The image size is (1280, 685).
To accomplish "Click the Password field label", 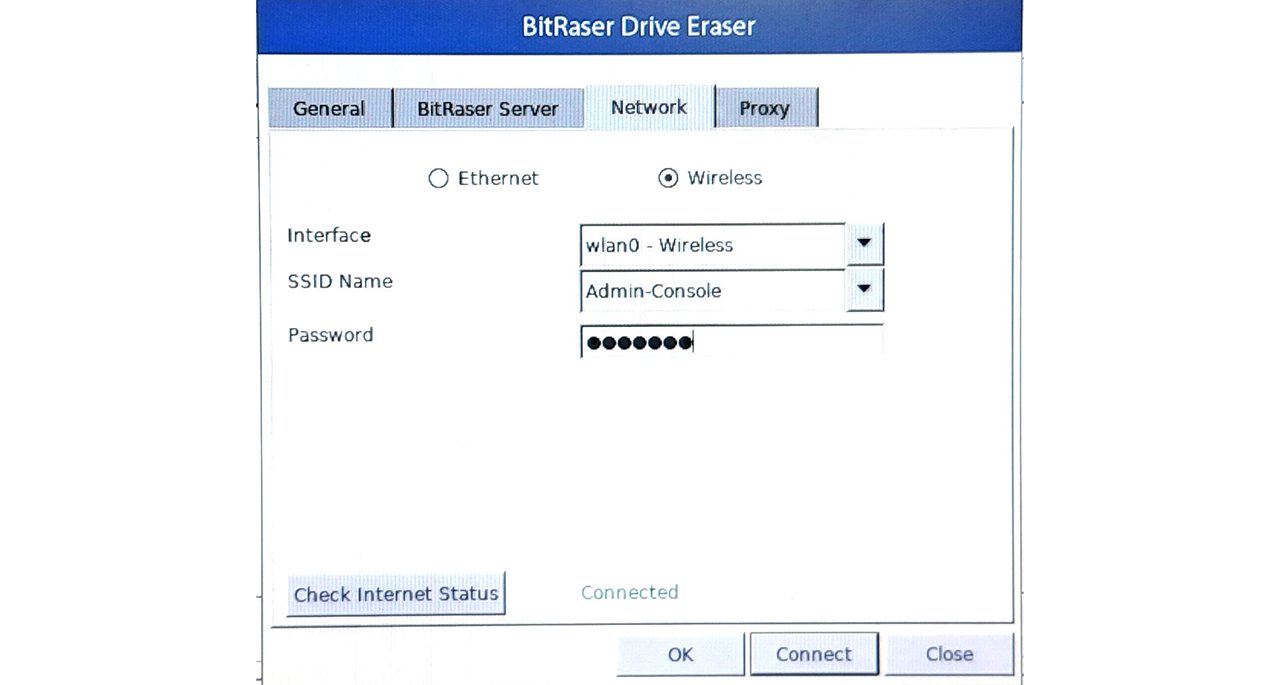I will coord(330,335).
